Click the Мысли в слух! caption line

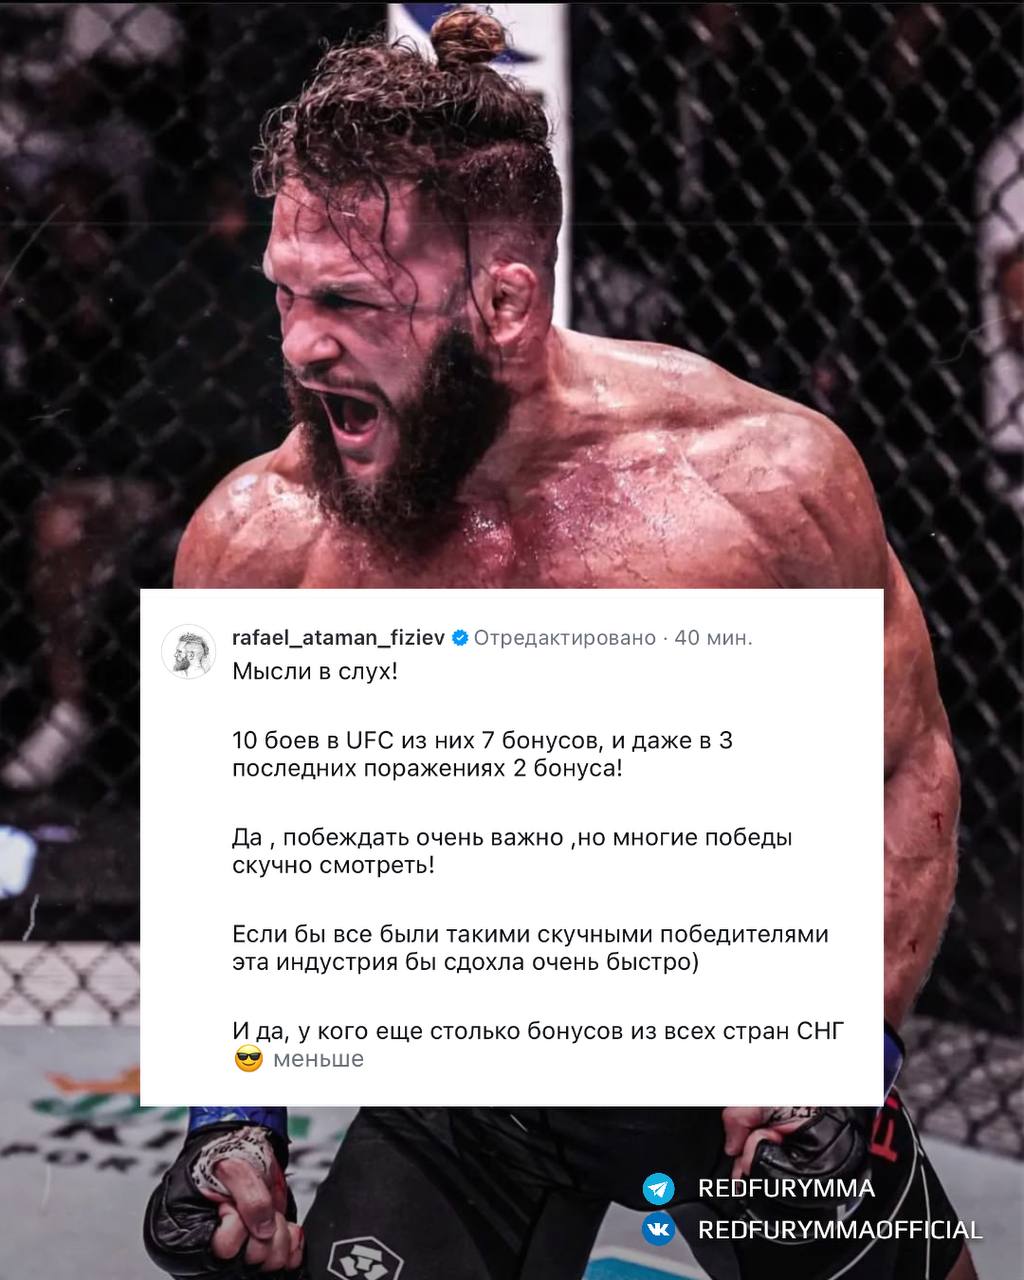[x=315, y=671]
